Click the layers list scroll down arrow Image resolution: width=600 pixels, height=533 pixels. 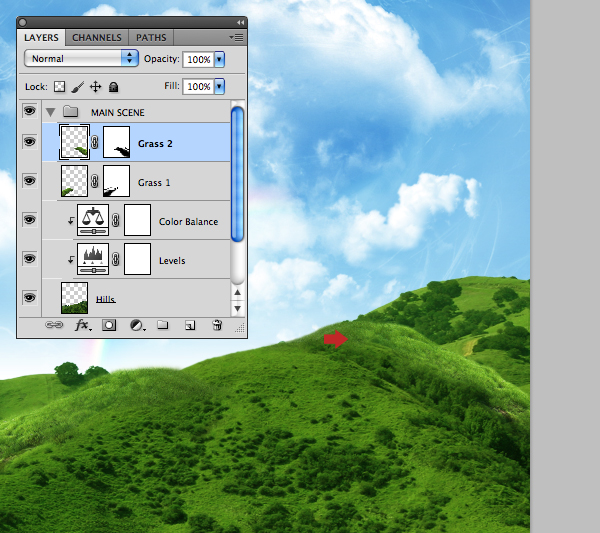[x=237, y=308]
